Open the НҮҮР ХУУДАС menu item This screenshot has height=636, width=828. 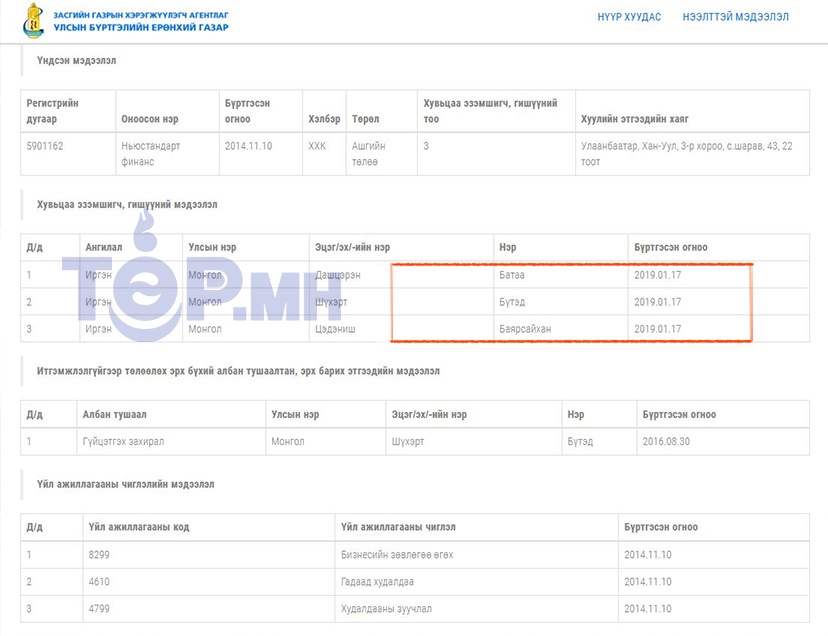coord(629,18)
